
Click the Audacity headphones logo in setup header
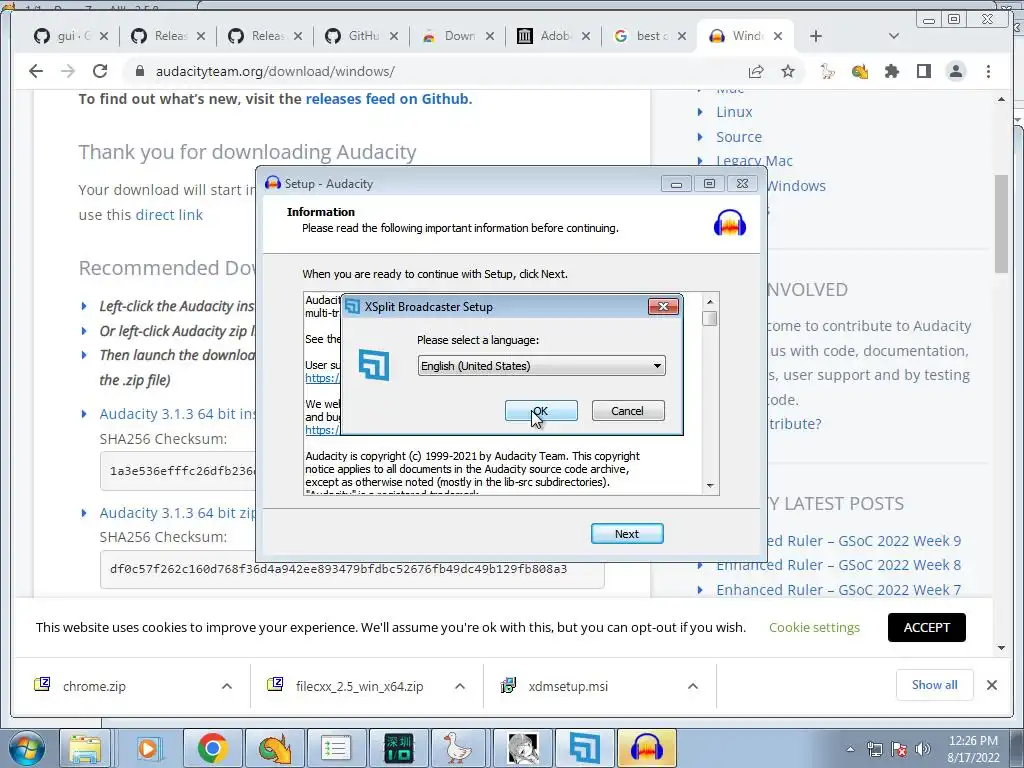pyautogui.click(x=729, y=223)
